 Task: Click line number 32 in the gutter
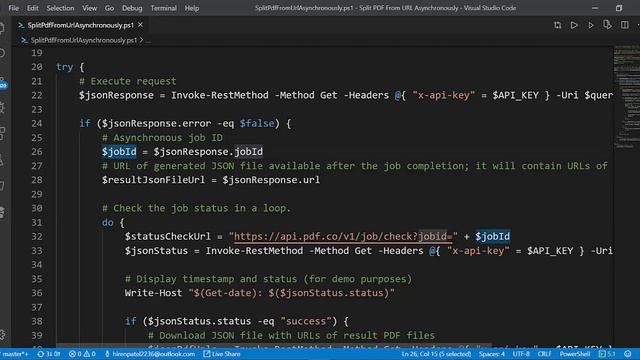tap(37, 236)
